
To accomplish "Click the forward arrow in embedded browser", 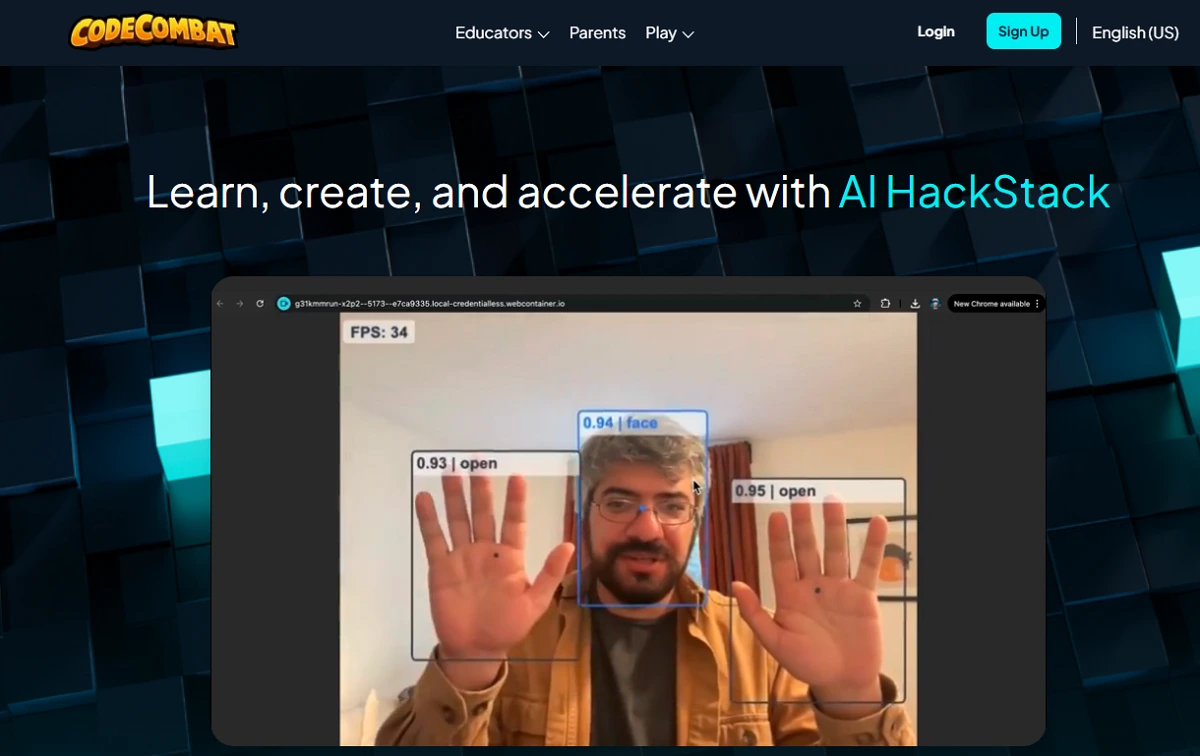I will tap(240, 304).
